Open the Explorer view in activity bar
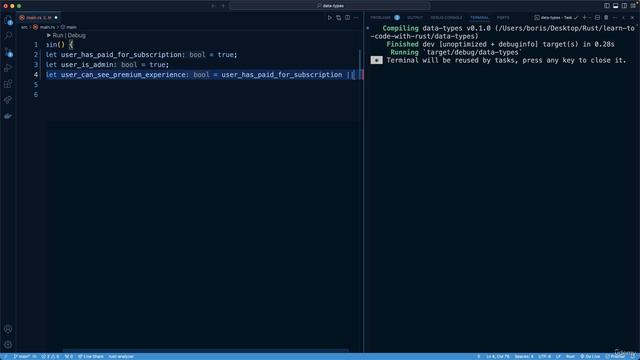The image size is (640, 360). (x=8, y=20)
